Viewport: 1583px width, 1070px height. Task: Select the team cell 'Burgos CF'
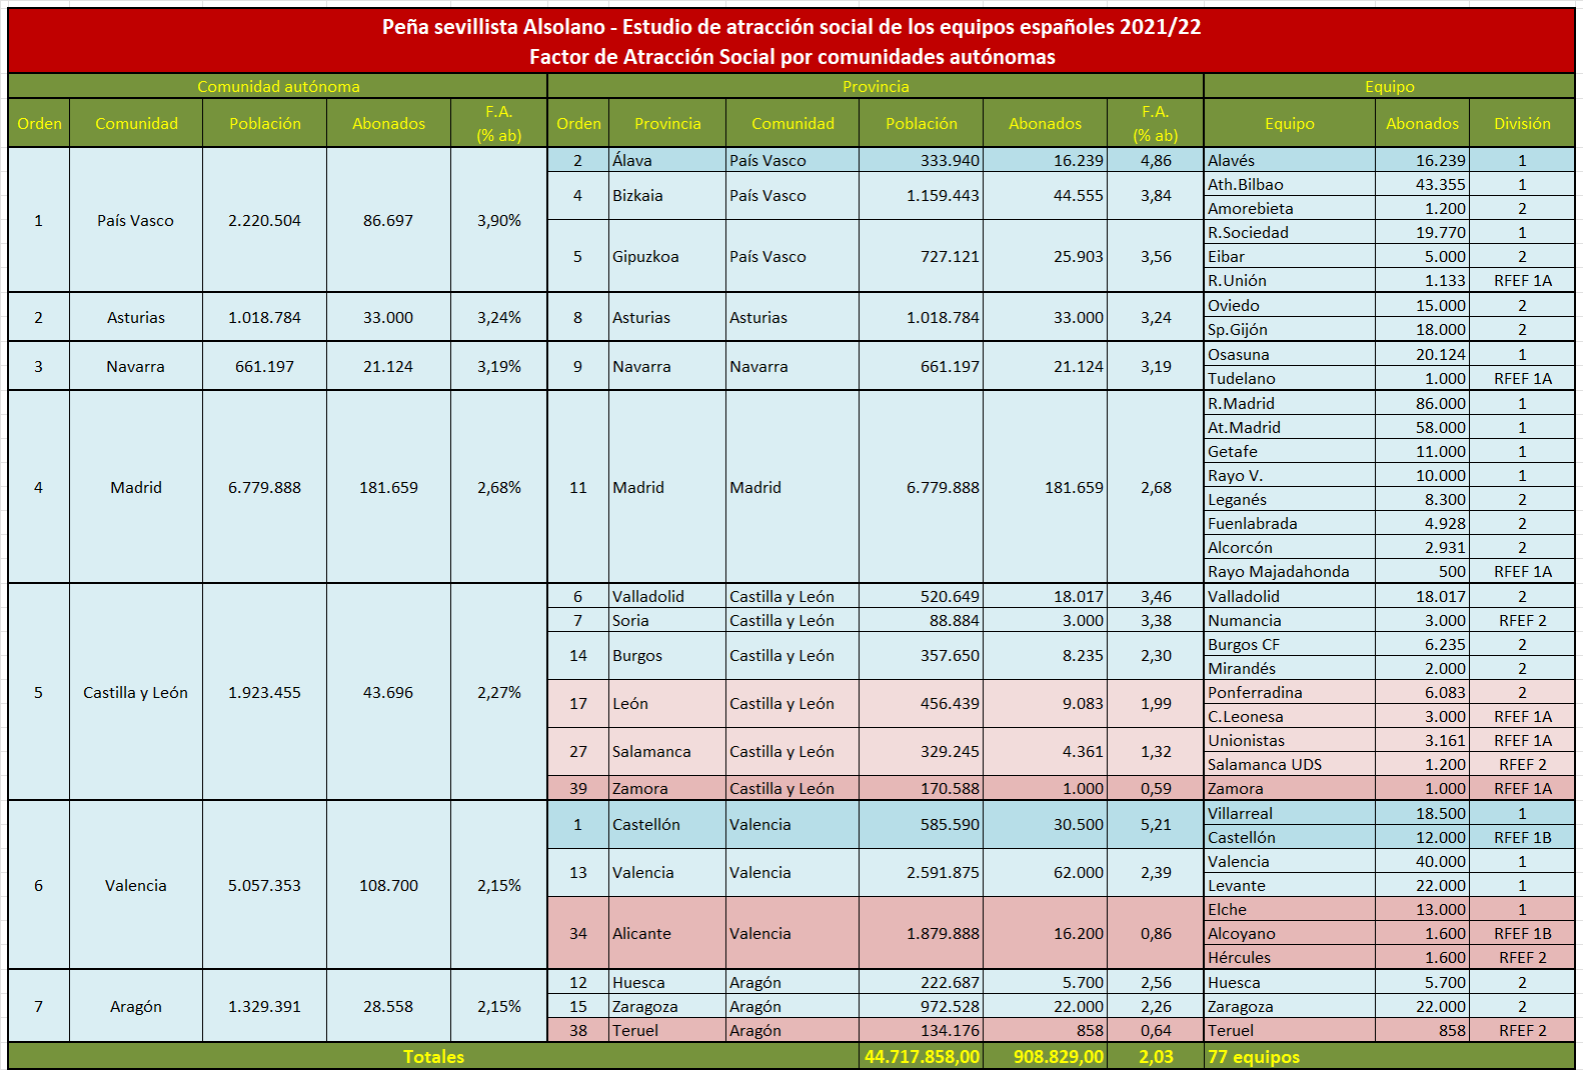point(1290,644)
